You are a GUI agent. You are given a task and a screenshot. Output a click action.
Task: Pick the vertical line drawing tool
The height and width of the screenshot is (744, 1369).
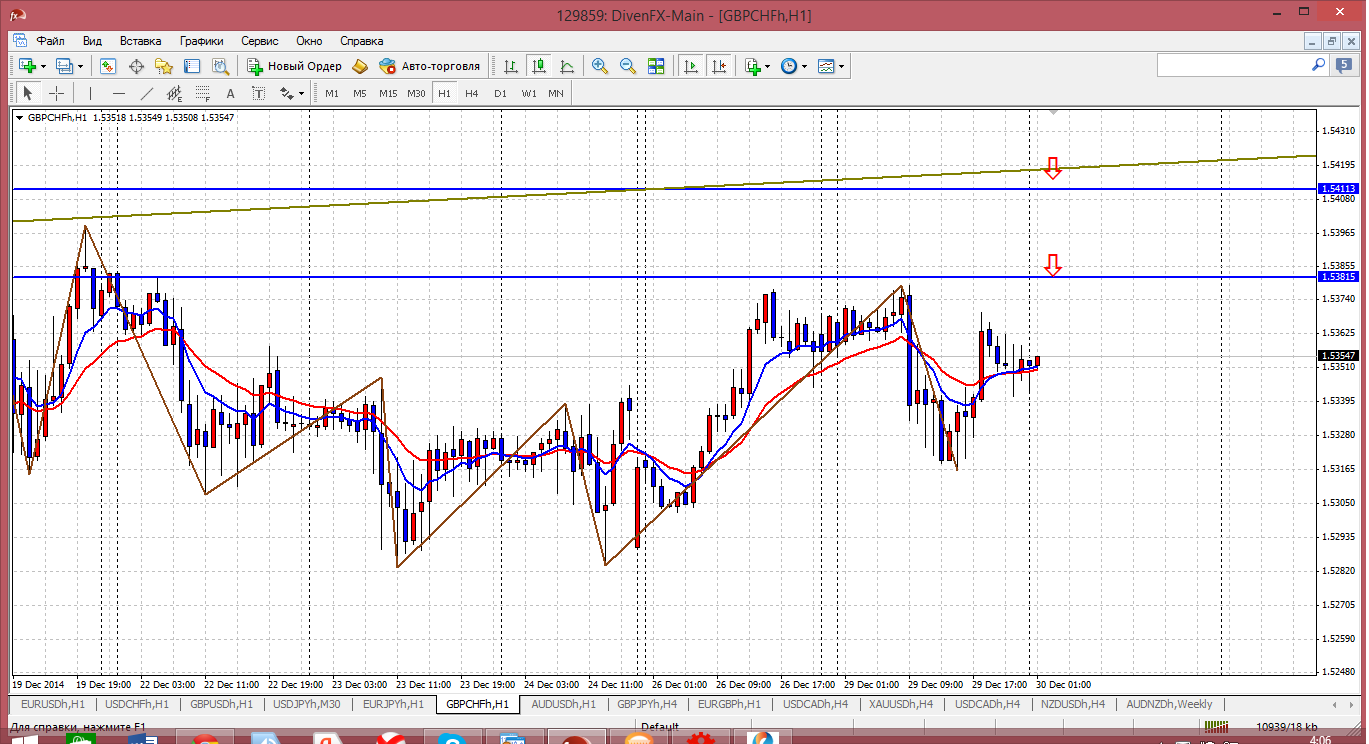coord(90,93)
